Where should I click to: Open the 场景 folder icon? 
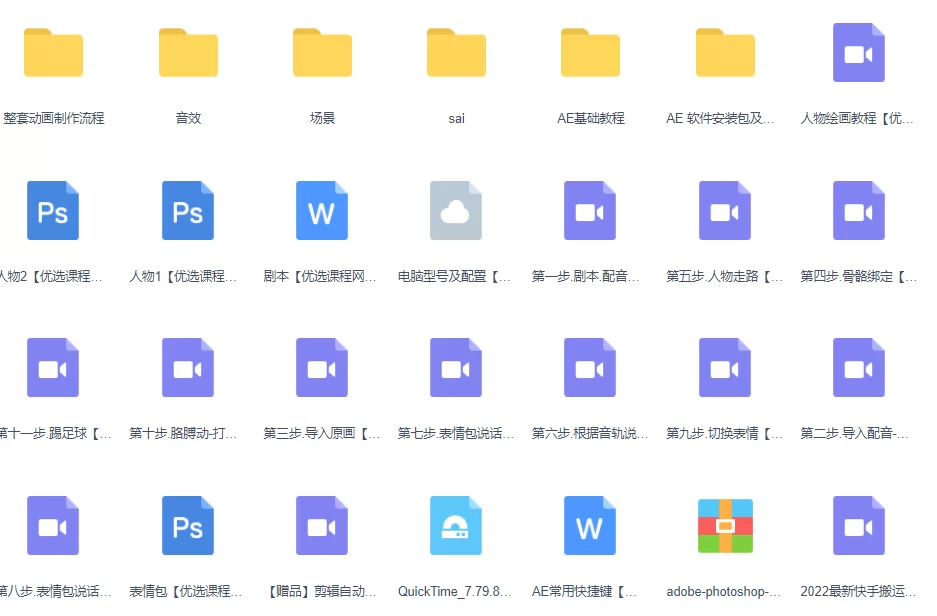pos(322,53)
